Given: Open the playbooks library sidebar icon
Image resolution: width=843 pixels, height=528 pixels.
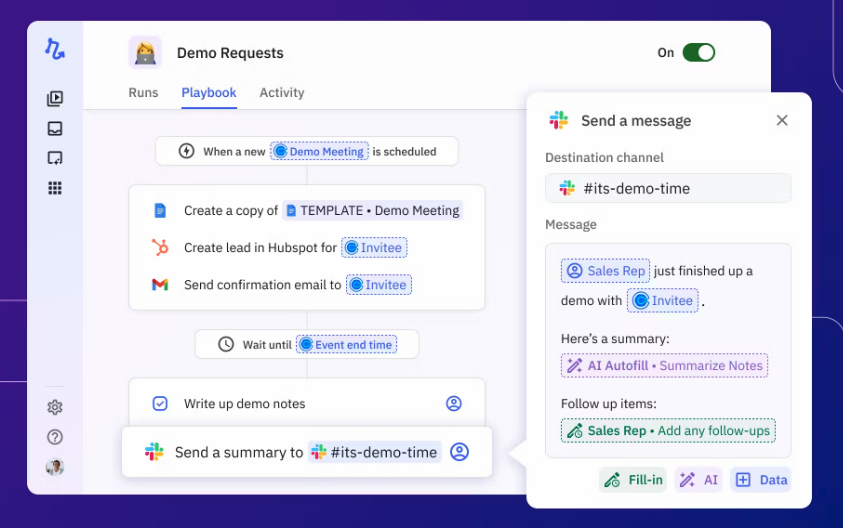Looking at the screenshot, I should coord(55,98).
